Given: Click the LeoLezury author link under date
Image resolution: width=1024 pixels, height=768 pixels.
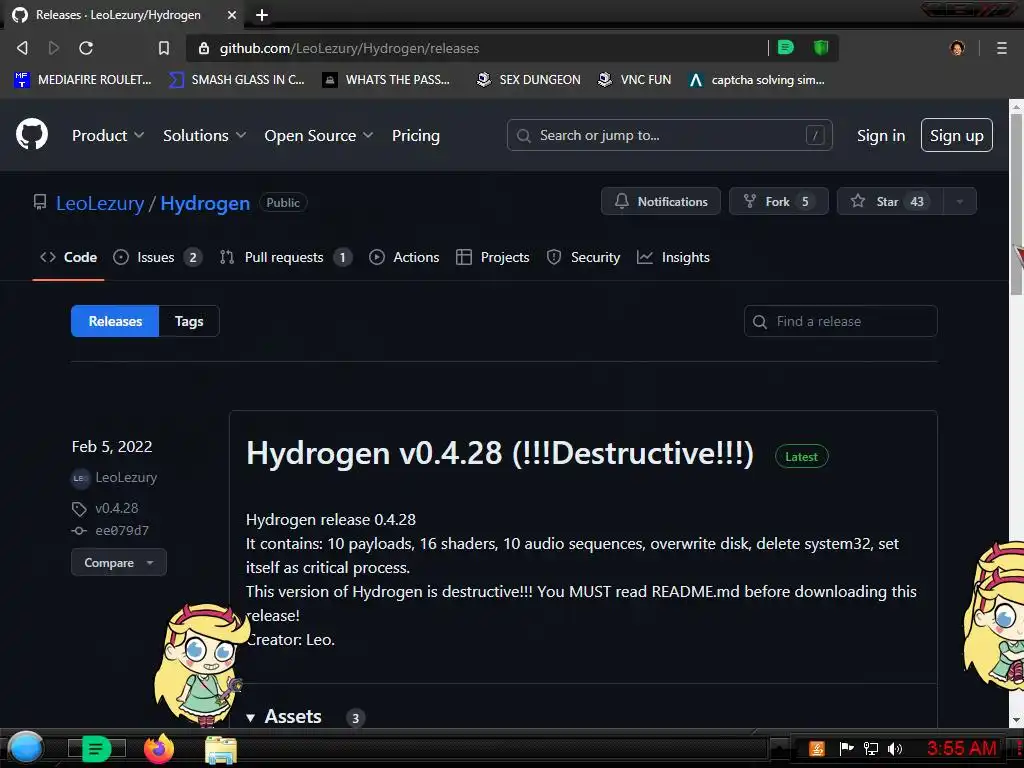Looking at the screenshot, I should [x=126, y=477].
